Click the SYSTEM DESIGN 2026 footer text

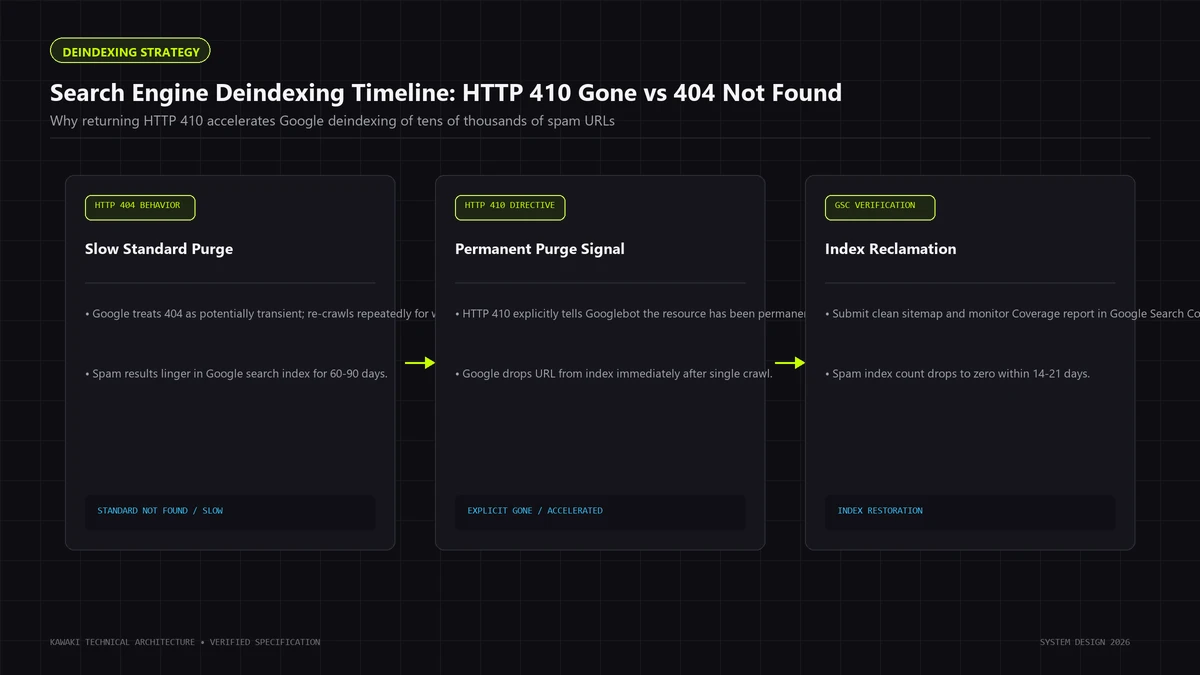[1085, 642]
